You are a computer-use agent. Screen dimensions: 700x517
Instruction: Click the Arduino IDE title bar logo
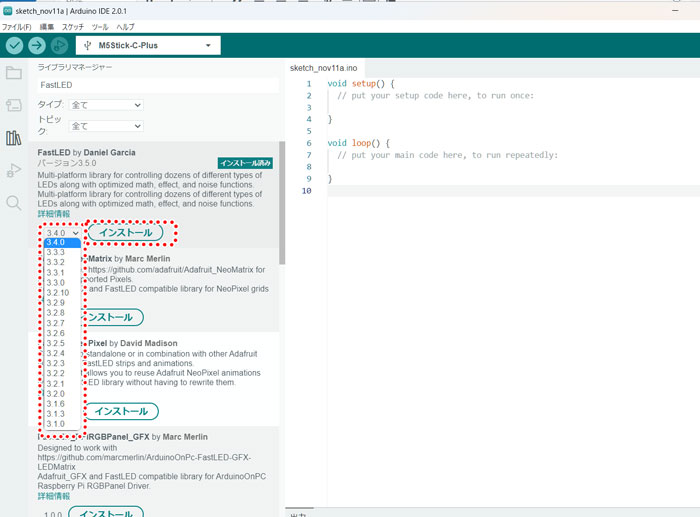[7, 11]
